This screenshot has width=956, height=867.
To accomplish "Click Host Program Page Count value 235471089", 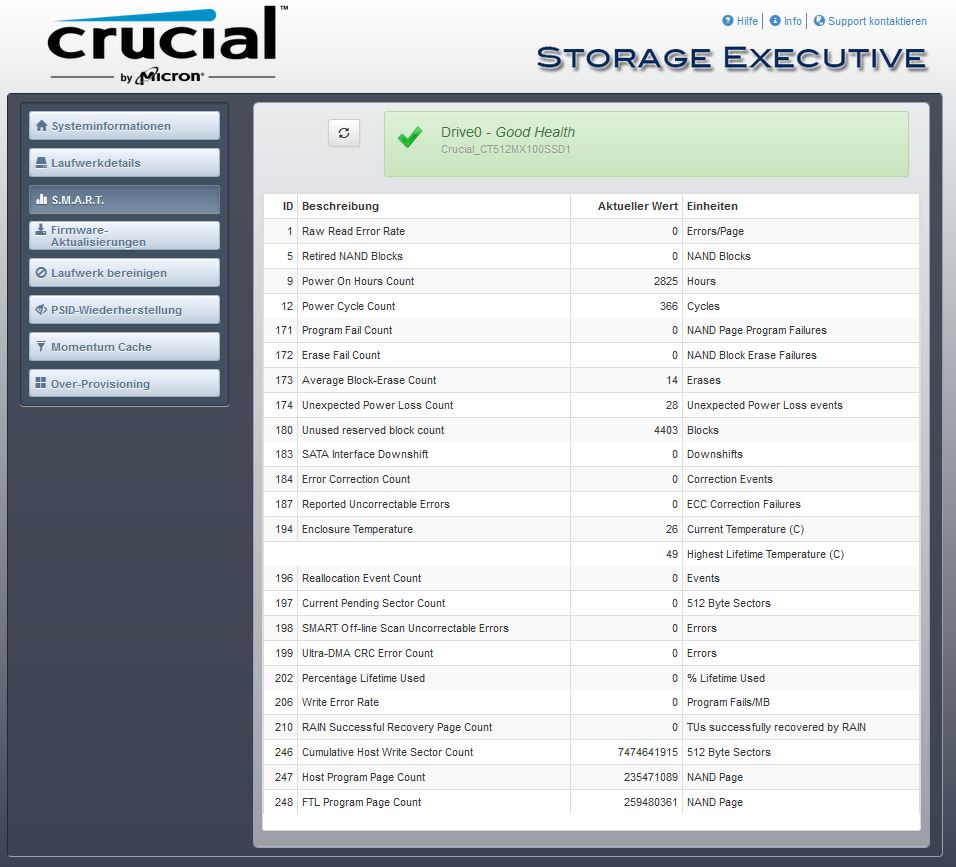I will click(651, 777).
